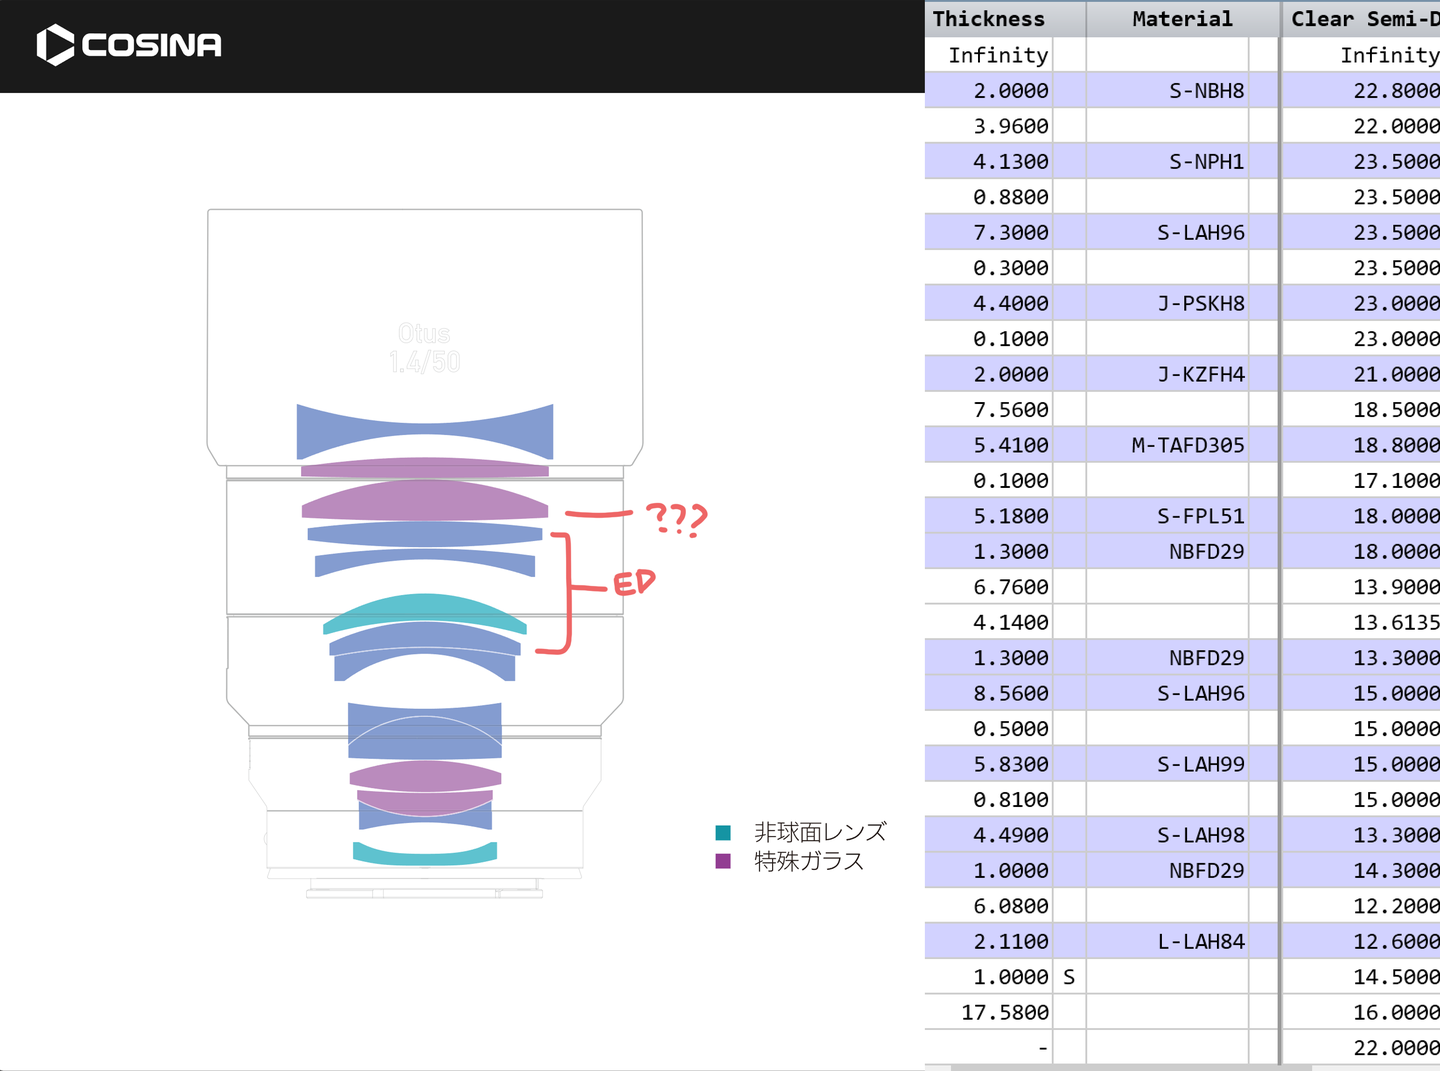Select the S-LAH96 cell in the 7.3000 row
The image size is (1440, 1071).
click(1167, 233)
